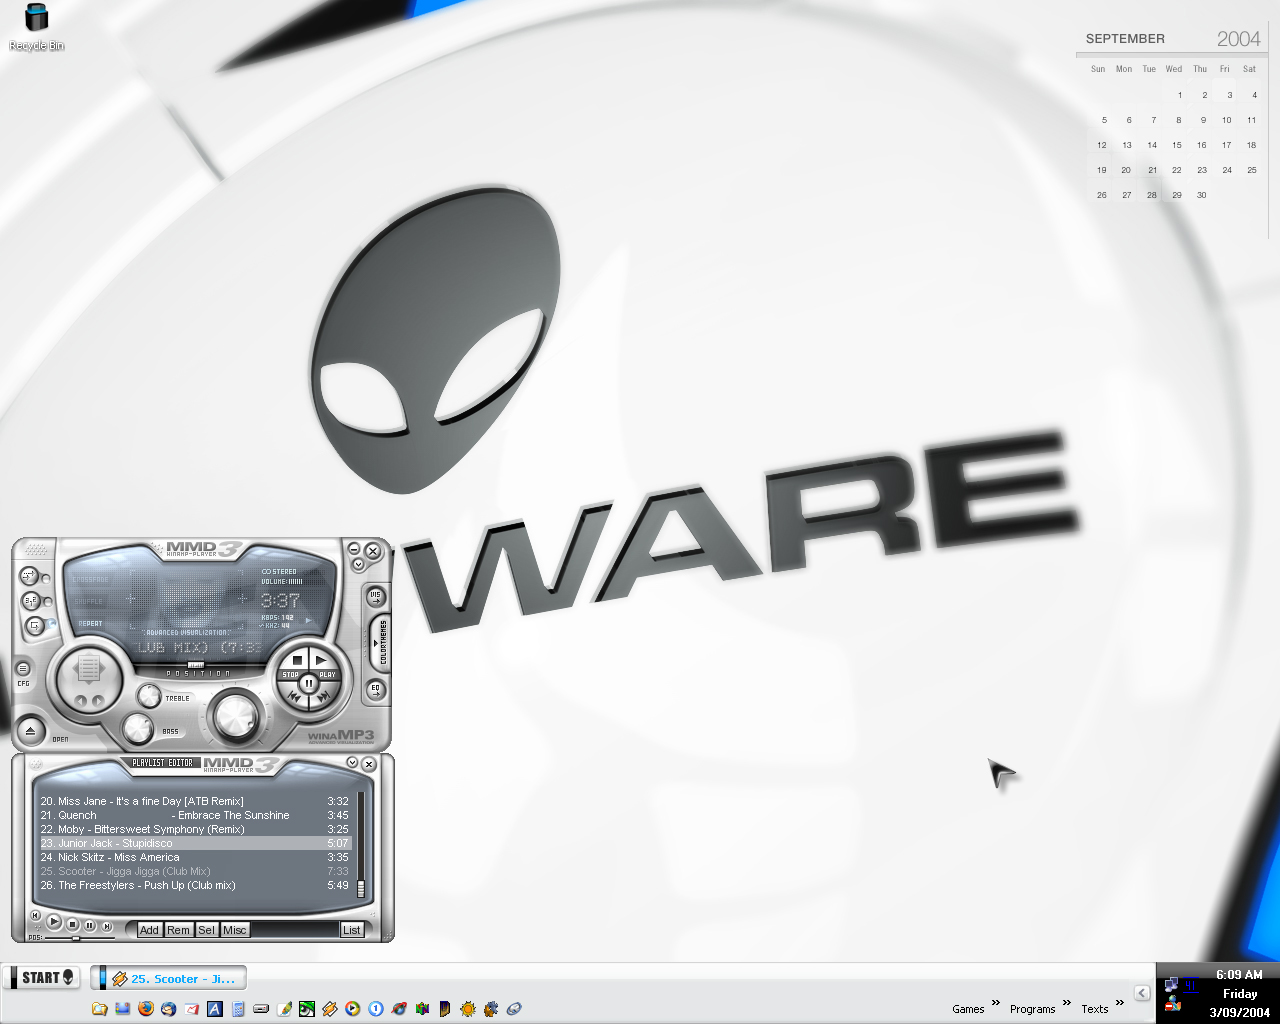Click the 25. Scooter taskbar button
The height and width of the screenshot is (1024, 1280).
coord(169,978)
